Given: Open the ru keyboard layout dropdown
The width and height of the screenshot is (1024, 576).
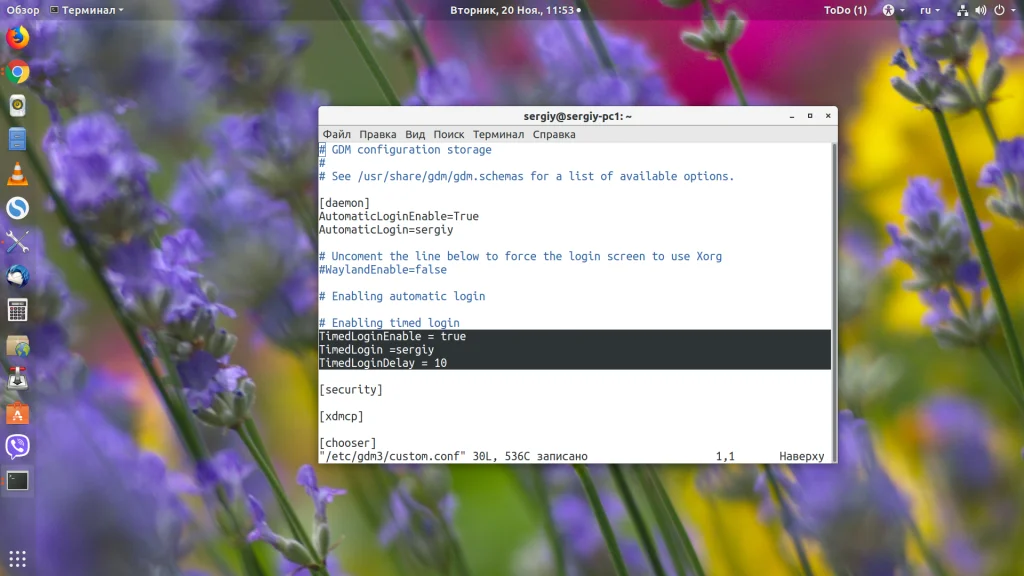Looking at the screenshot, I should [929, 10].
